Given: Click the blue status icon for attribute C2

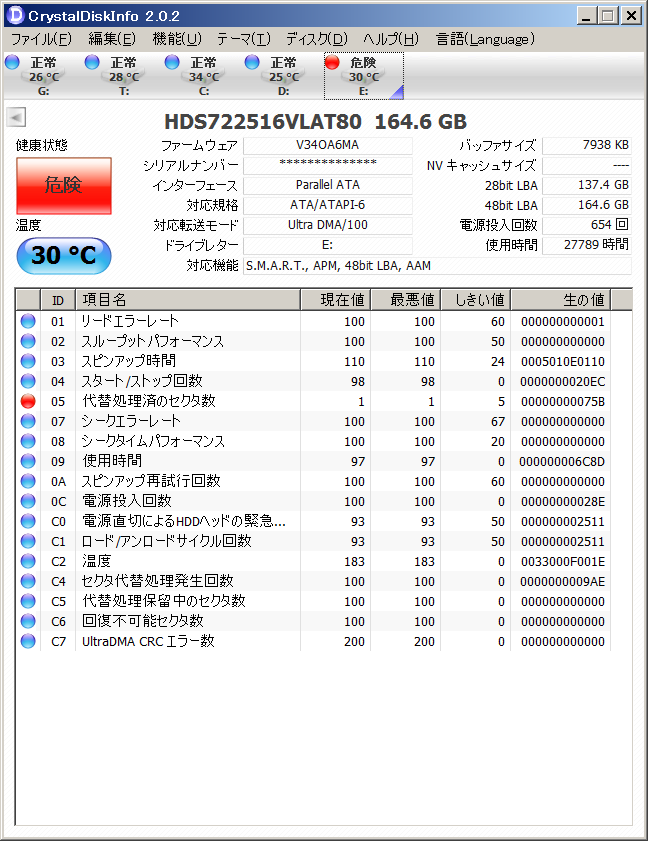Looking at the screenshot, I should tap(28, 561).
